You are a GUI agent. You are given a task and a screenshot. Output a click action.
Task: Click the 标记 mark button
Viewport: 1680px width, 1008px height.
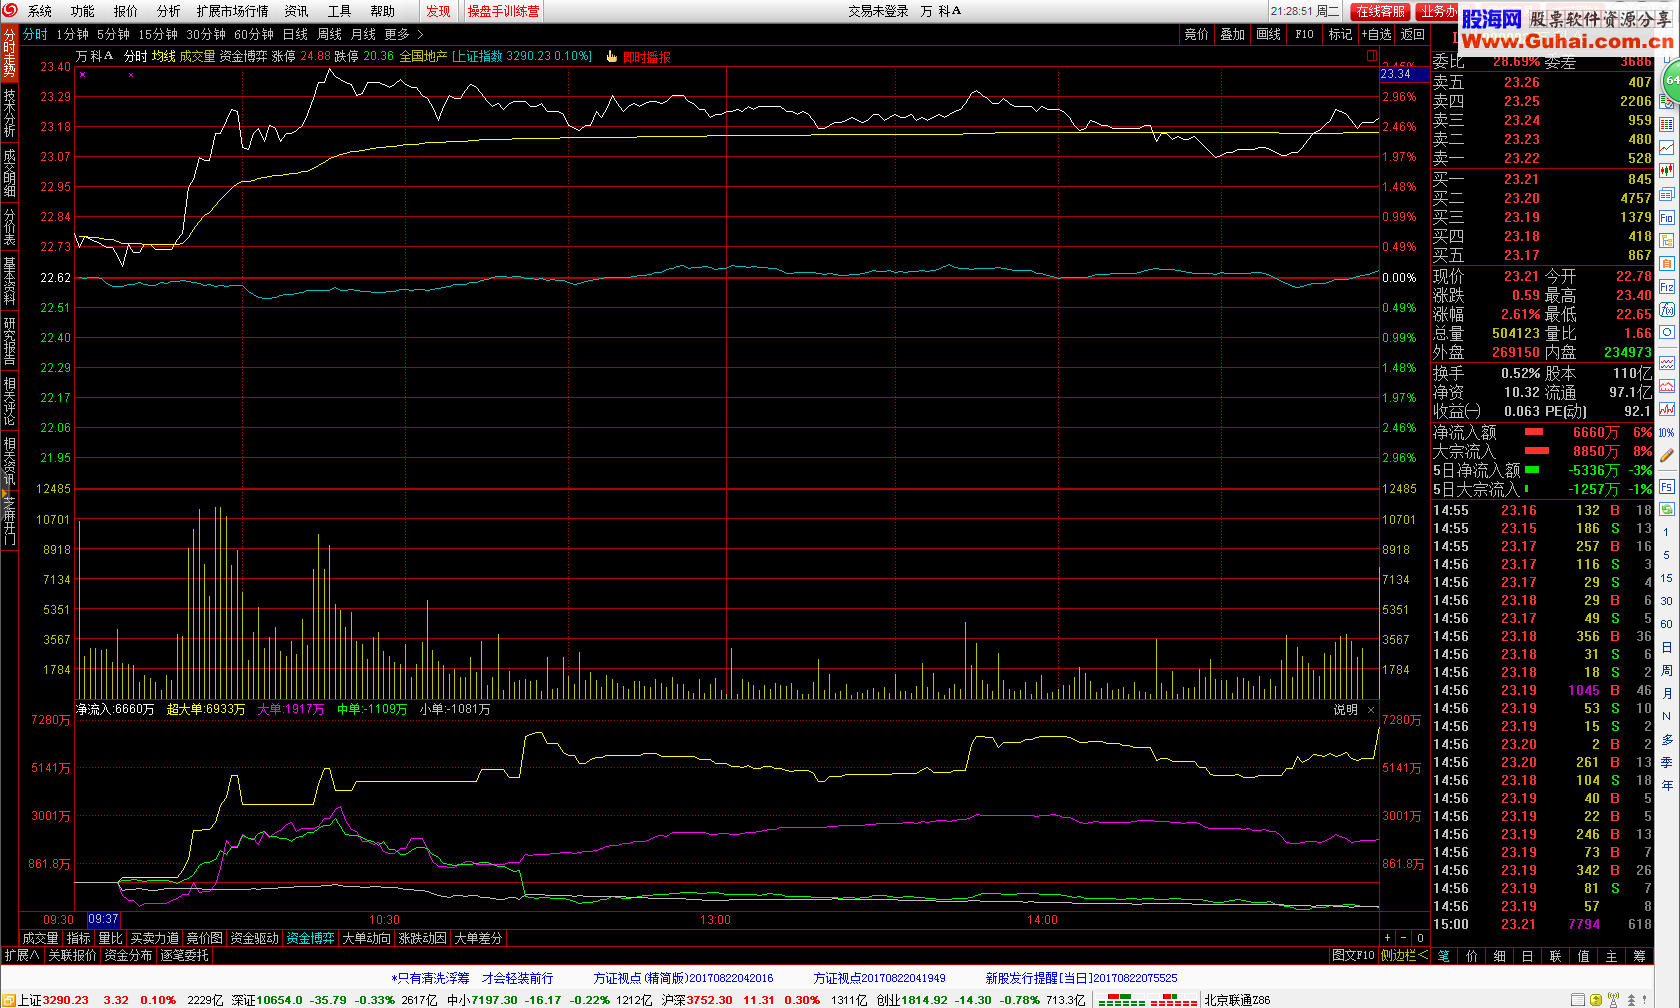pos(1340,34)
